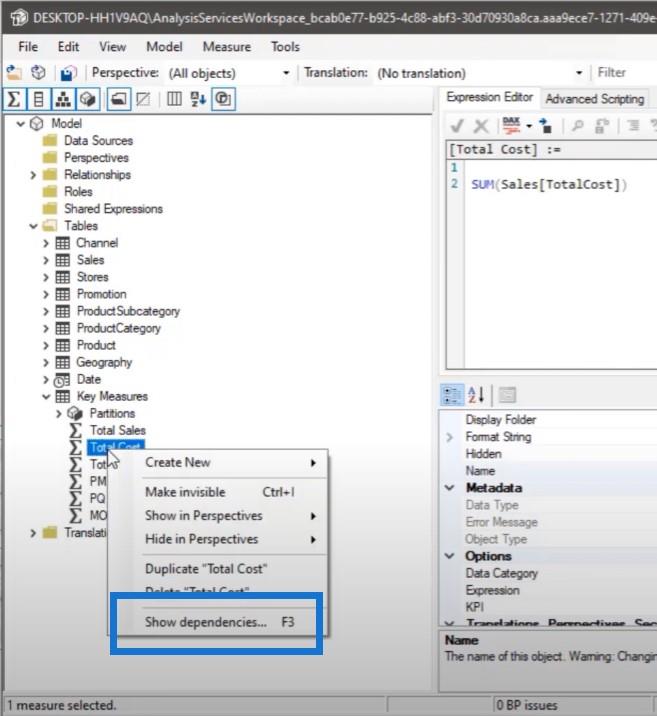
Task: Open the Measure menu
Action: 227,47
